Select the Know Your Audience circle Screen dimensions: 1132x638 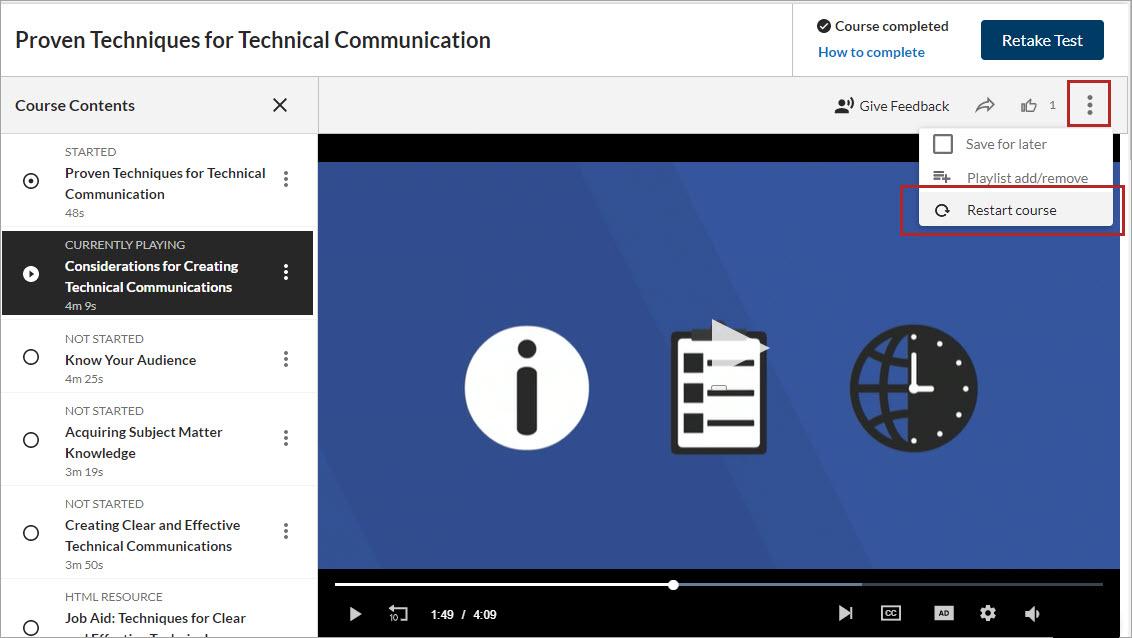tap(31, 357)
